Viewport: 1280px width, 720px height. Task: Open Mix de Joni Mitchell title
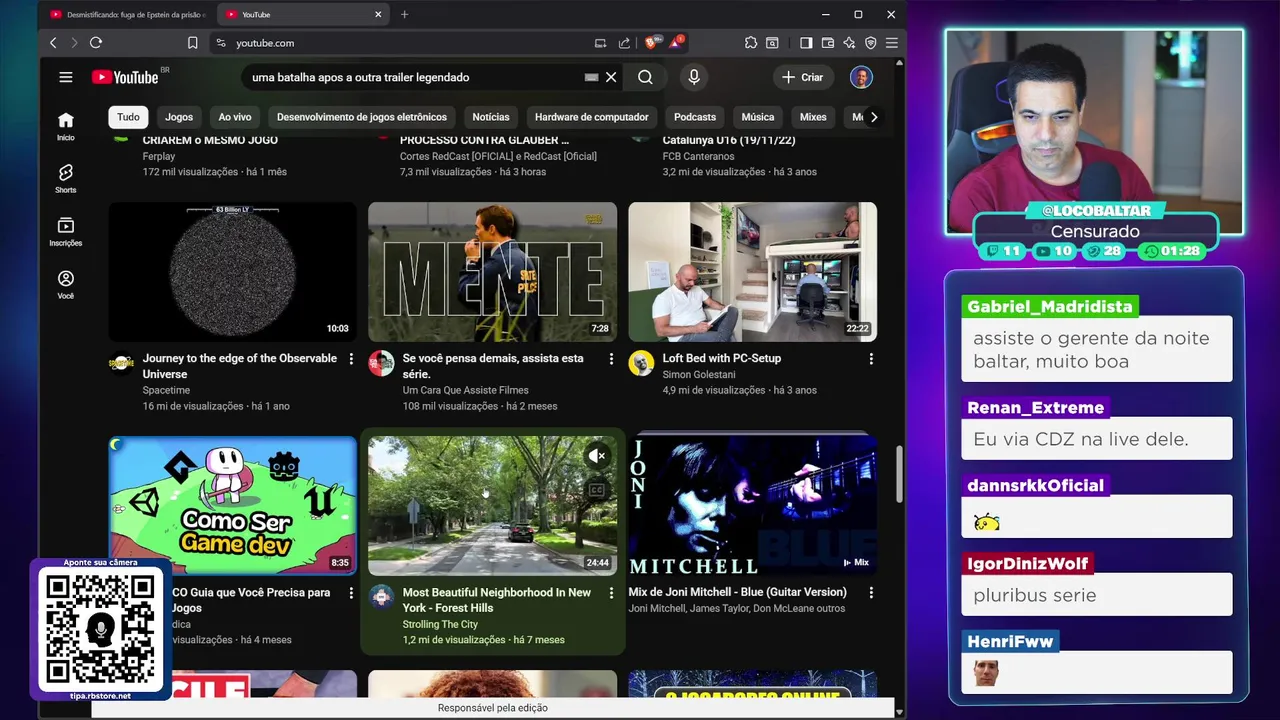[737, 592]
